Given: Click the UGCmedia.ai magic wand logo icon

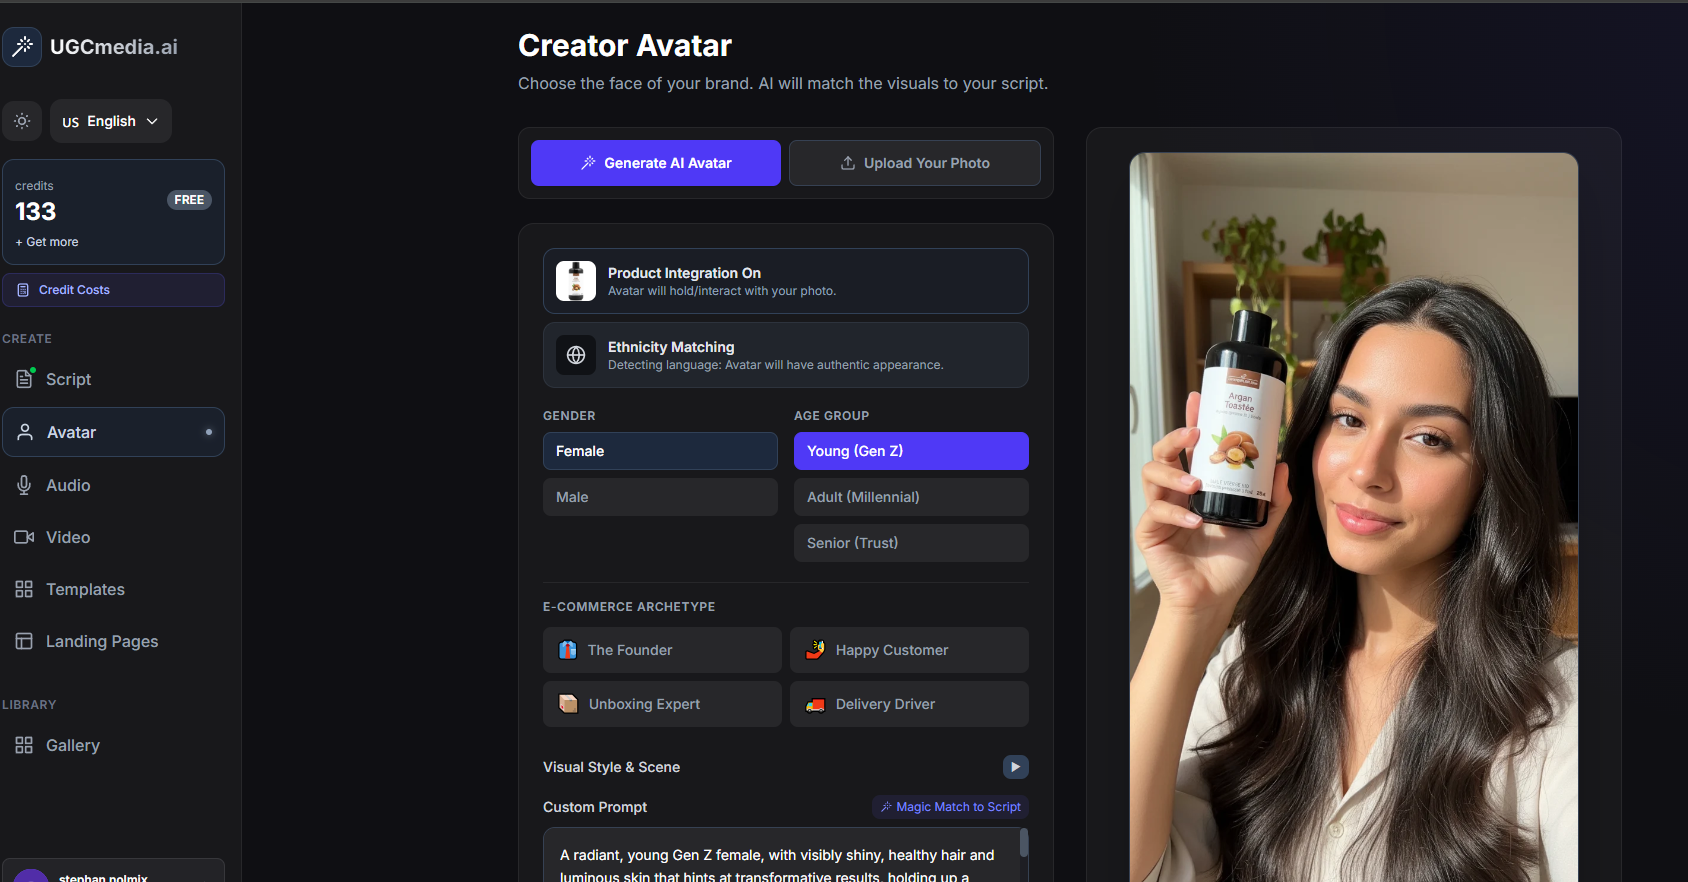Looking at the screenshot, I should tap(22, 47).
